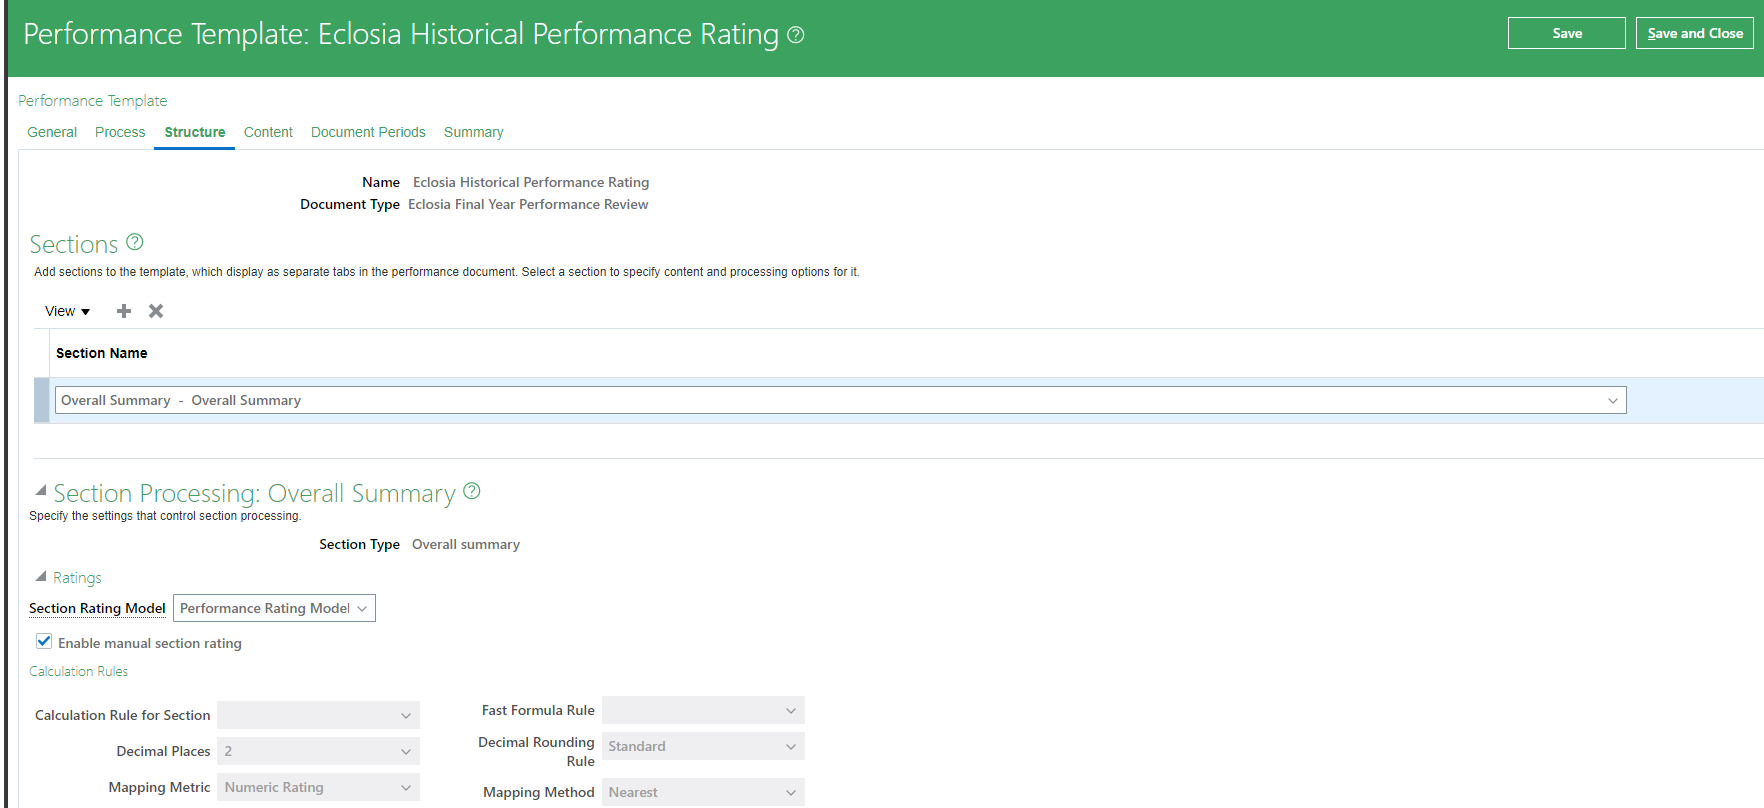This screenshot has width=1764, height=808.
Task: Click the Section Rating Model label
Action: click(97, 608)
